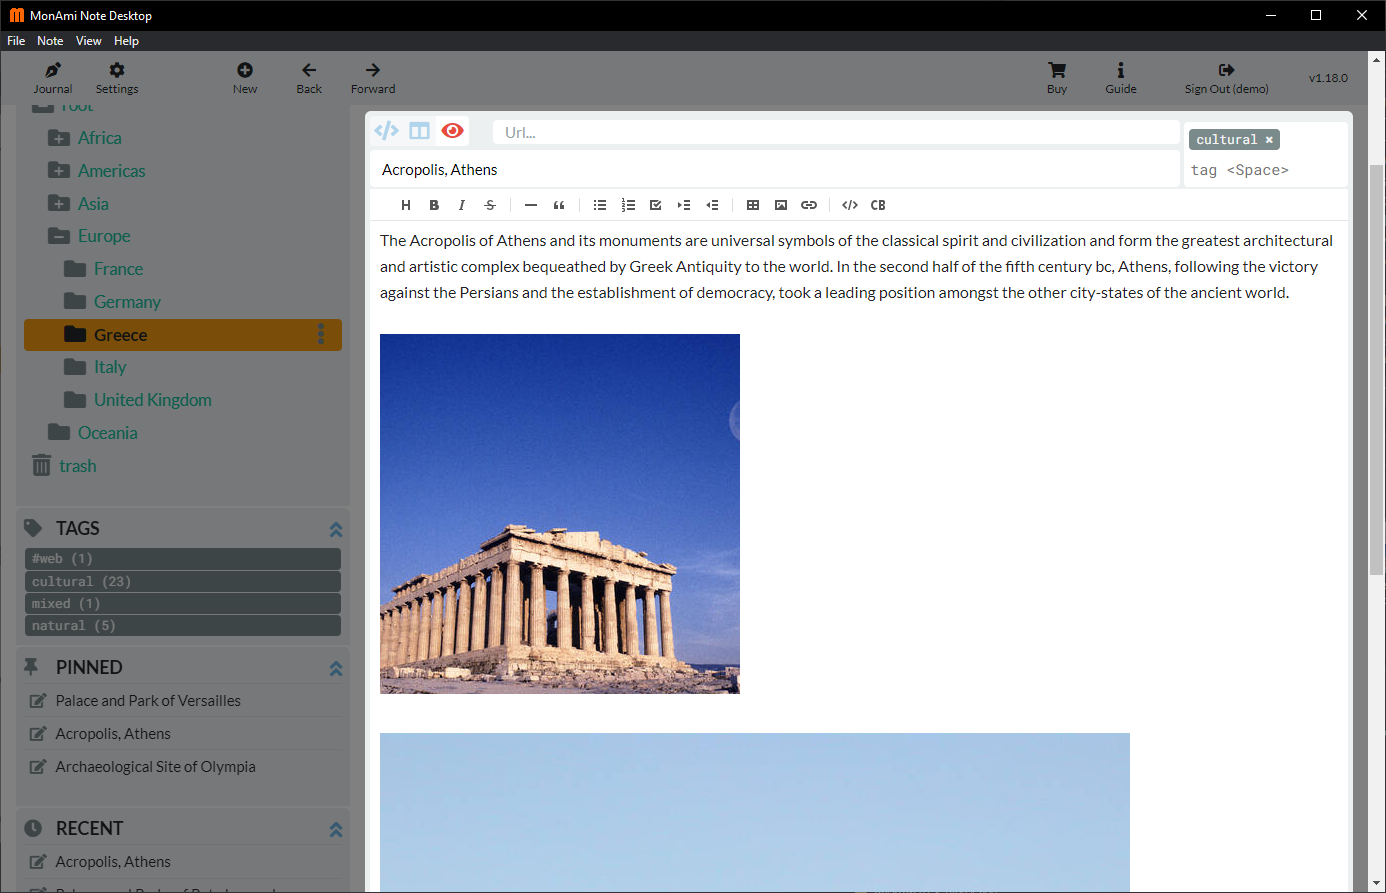The width and height of the screenshot is (1386, 893).
Task: Create a new note with New
Action: point(245,78)
